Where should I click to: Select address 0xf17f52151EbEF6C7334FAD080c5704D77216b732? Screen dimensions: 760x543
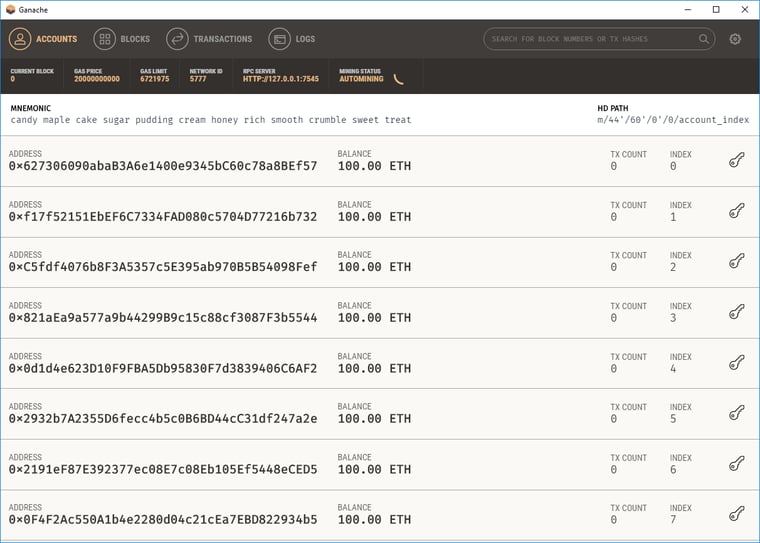pos(163,217)
